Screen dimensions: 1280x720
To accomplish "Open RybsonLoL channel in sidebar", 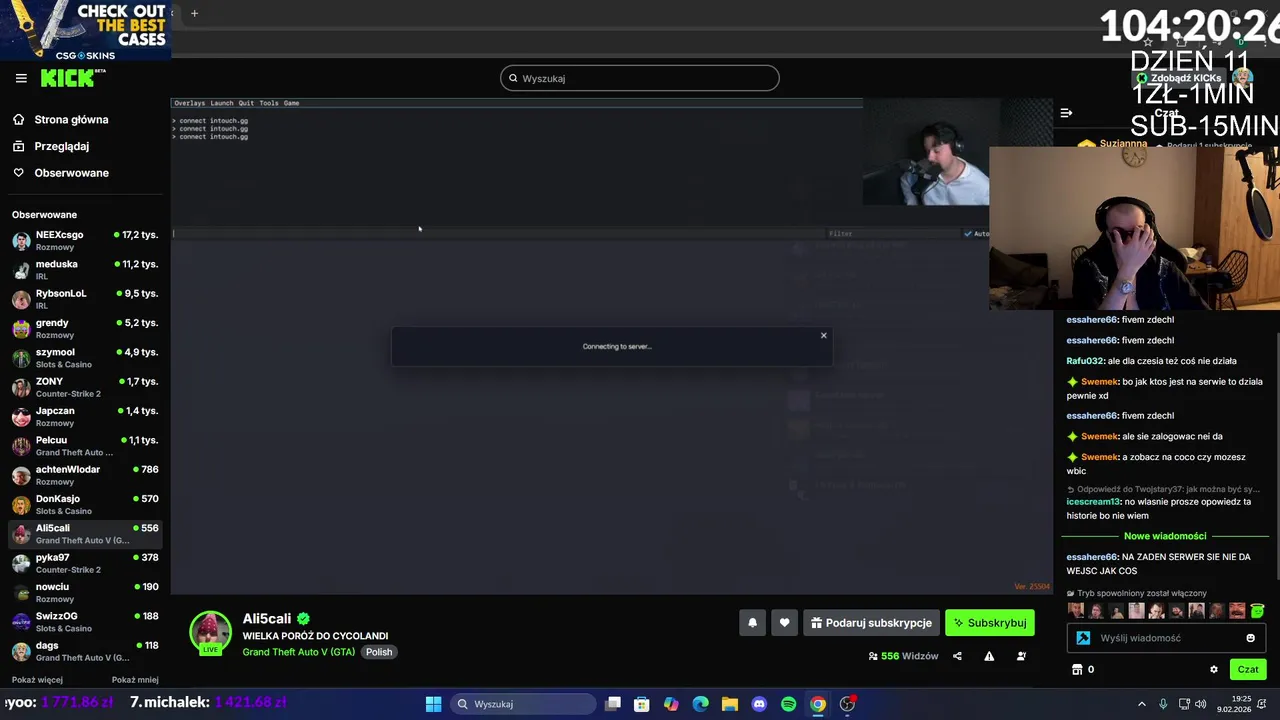I will 85,299.
